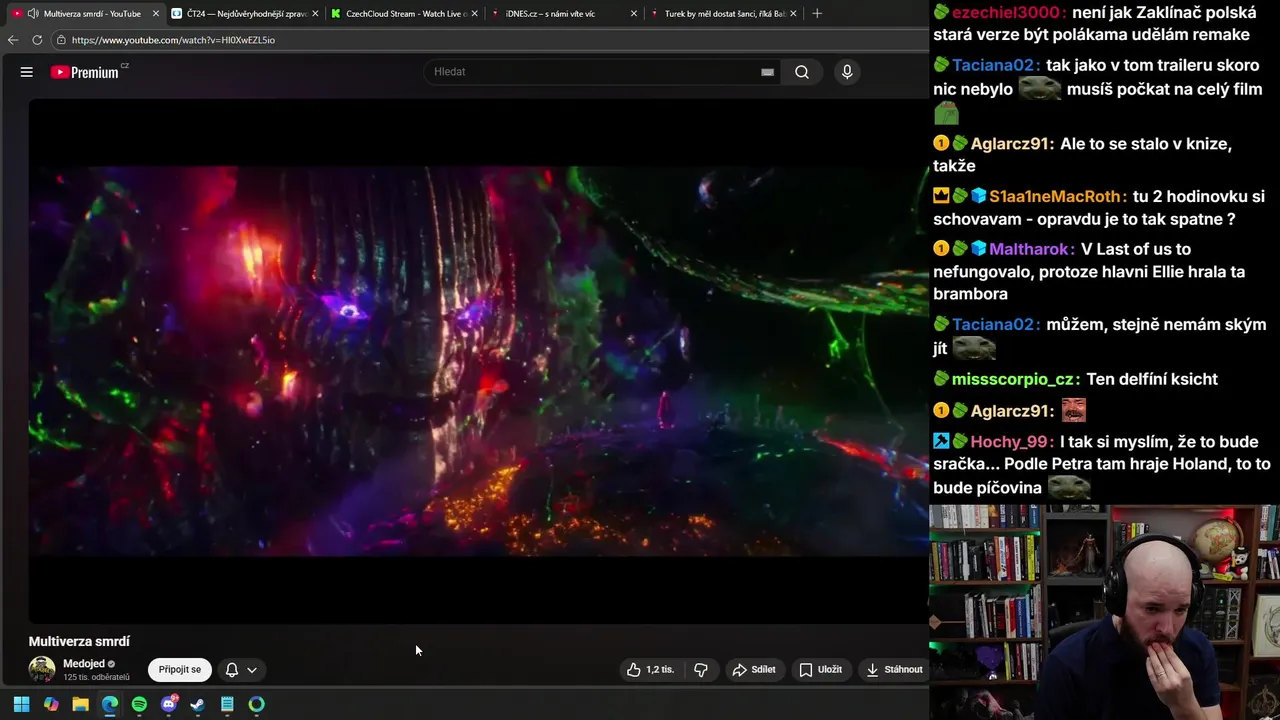Open a new browser tab
Viewport: 1280px width, 720px height.
pos(817,14)
